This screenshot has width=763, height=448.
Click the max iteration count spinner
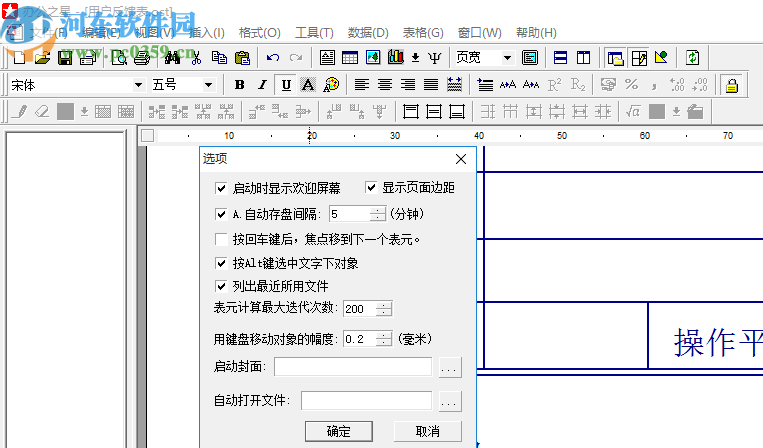pyautogui.click(x=384, y=309)
